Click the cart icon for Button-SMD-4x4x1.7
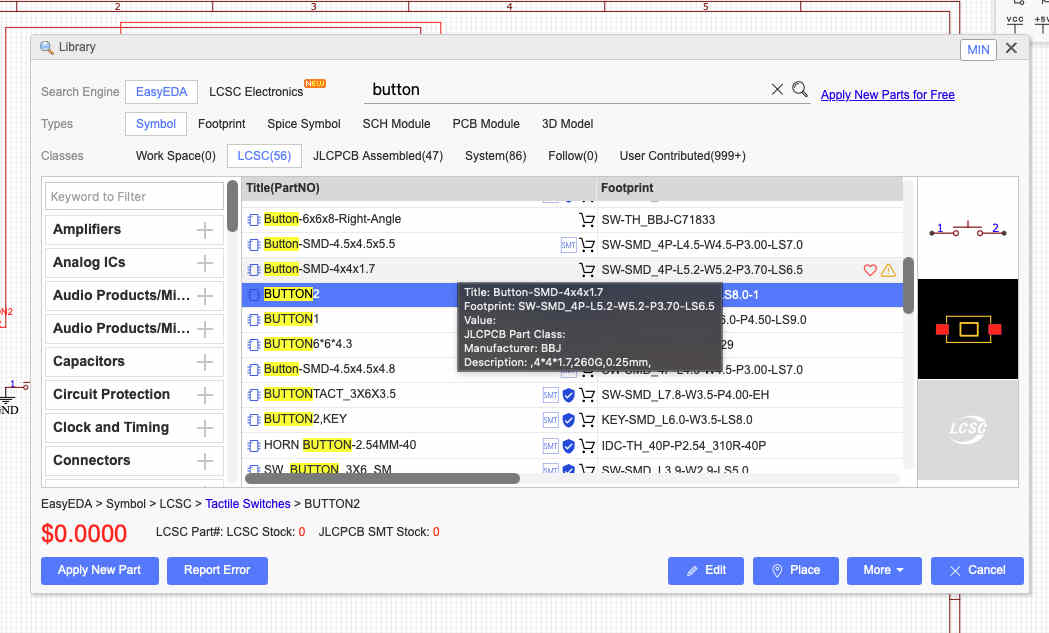The width and height of the screenshot is (1049, 633). [x=587, y=270]
